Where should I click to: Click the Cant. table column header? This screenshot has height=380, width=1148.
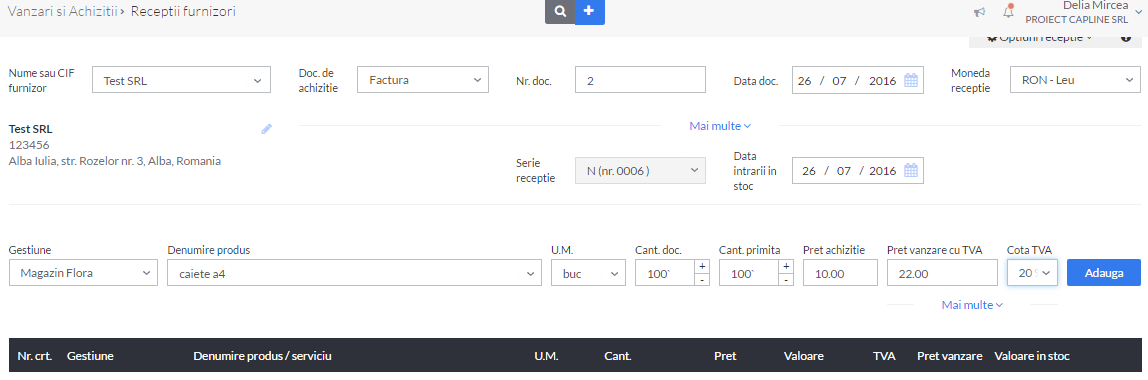618,356
